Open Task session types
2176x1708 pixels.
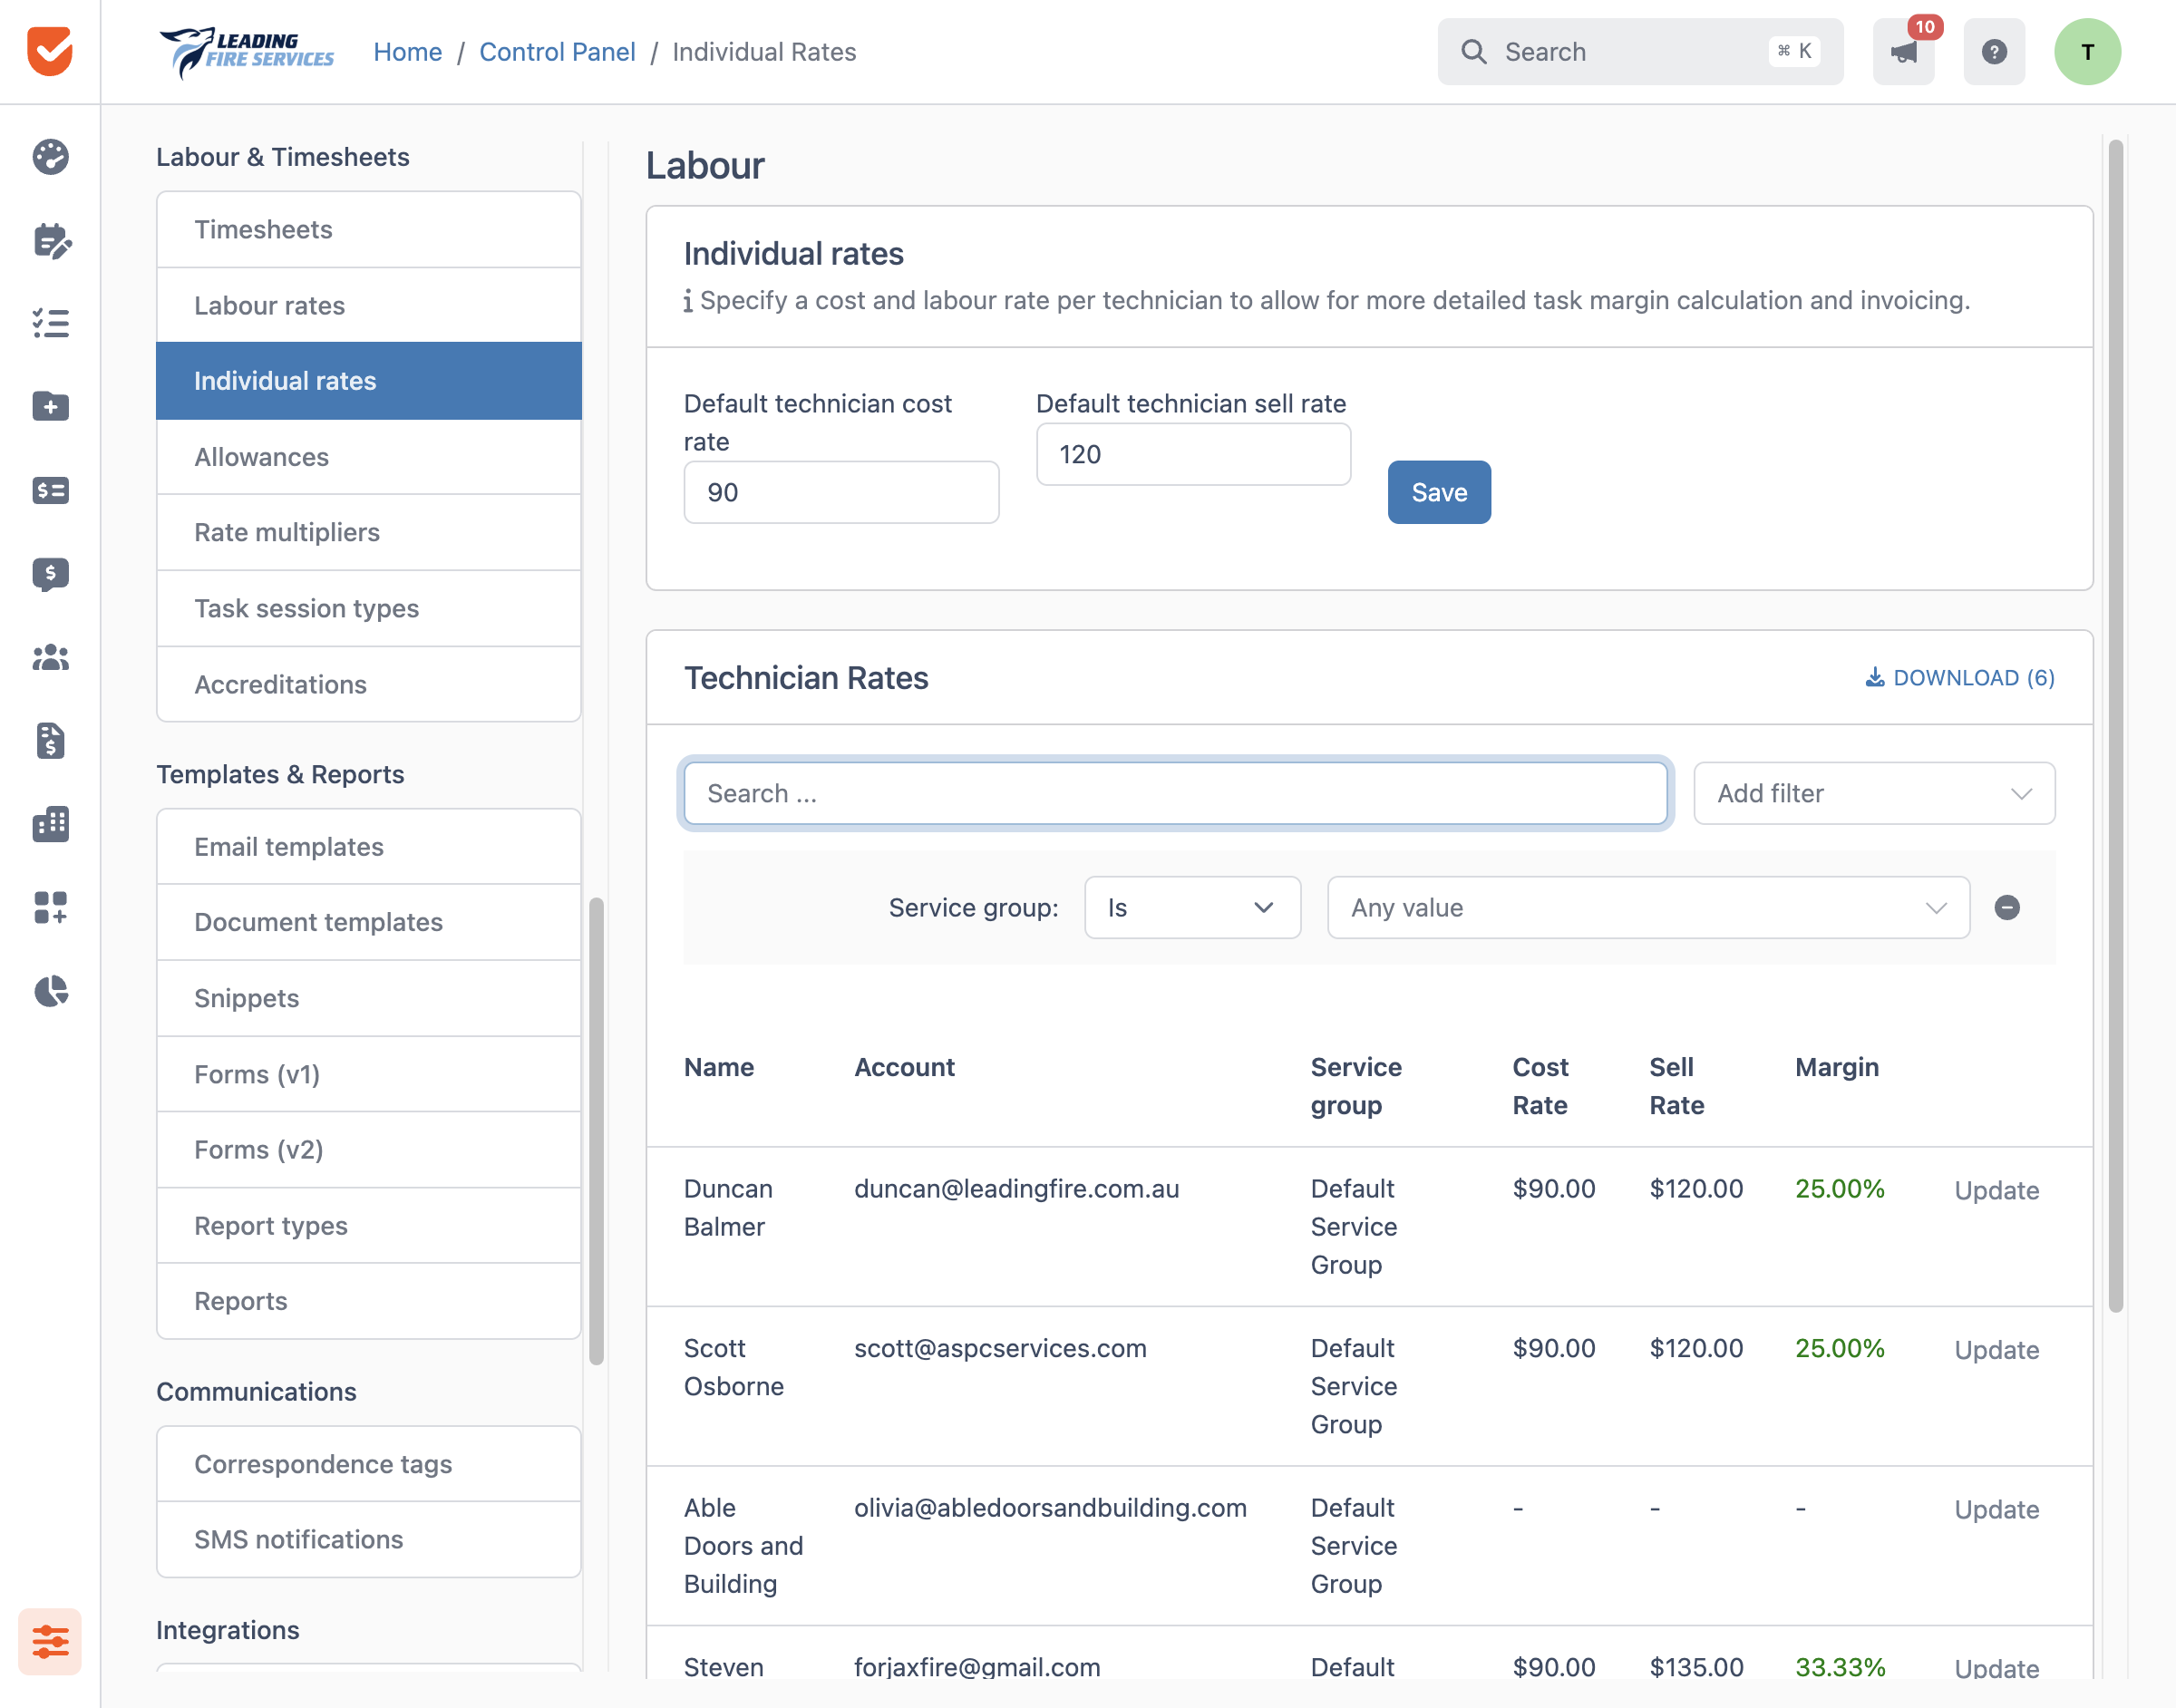(369, 608)
